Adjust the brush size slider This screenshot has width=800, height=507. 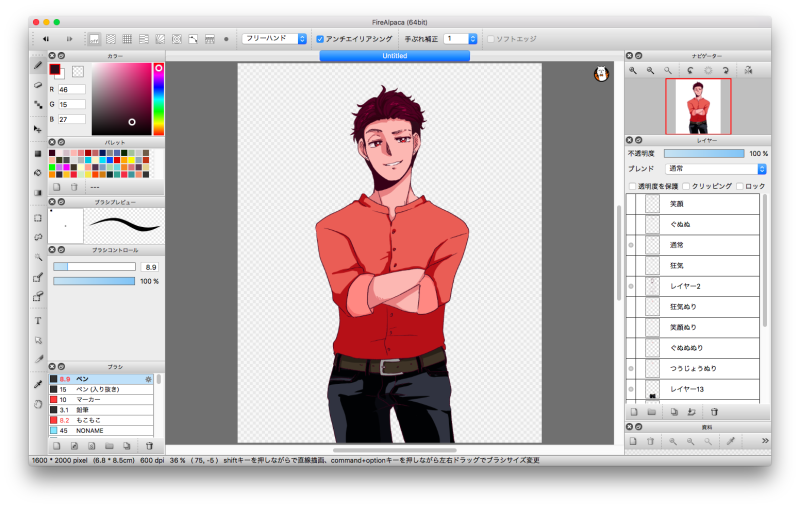pos(94,266)
